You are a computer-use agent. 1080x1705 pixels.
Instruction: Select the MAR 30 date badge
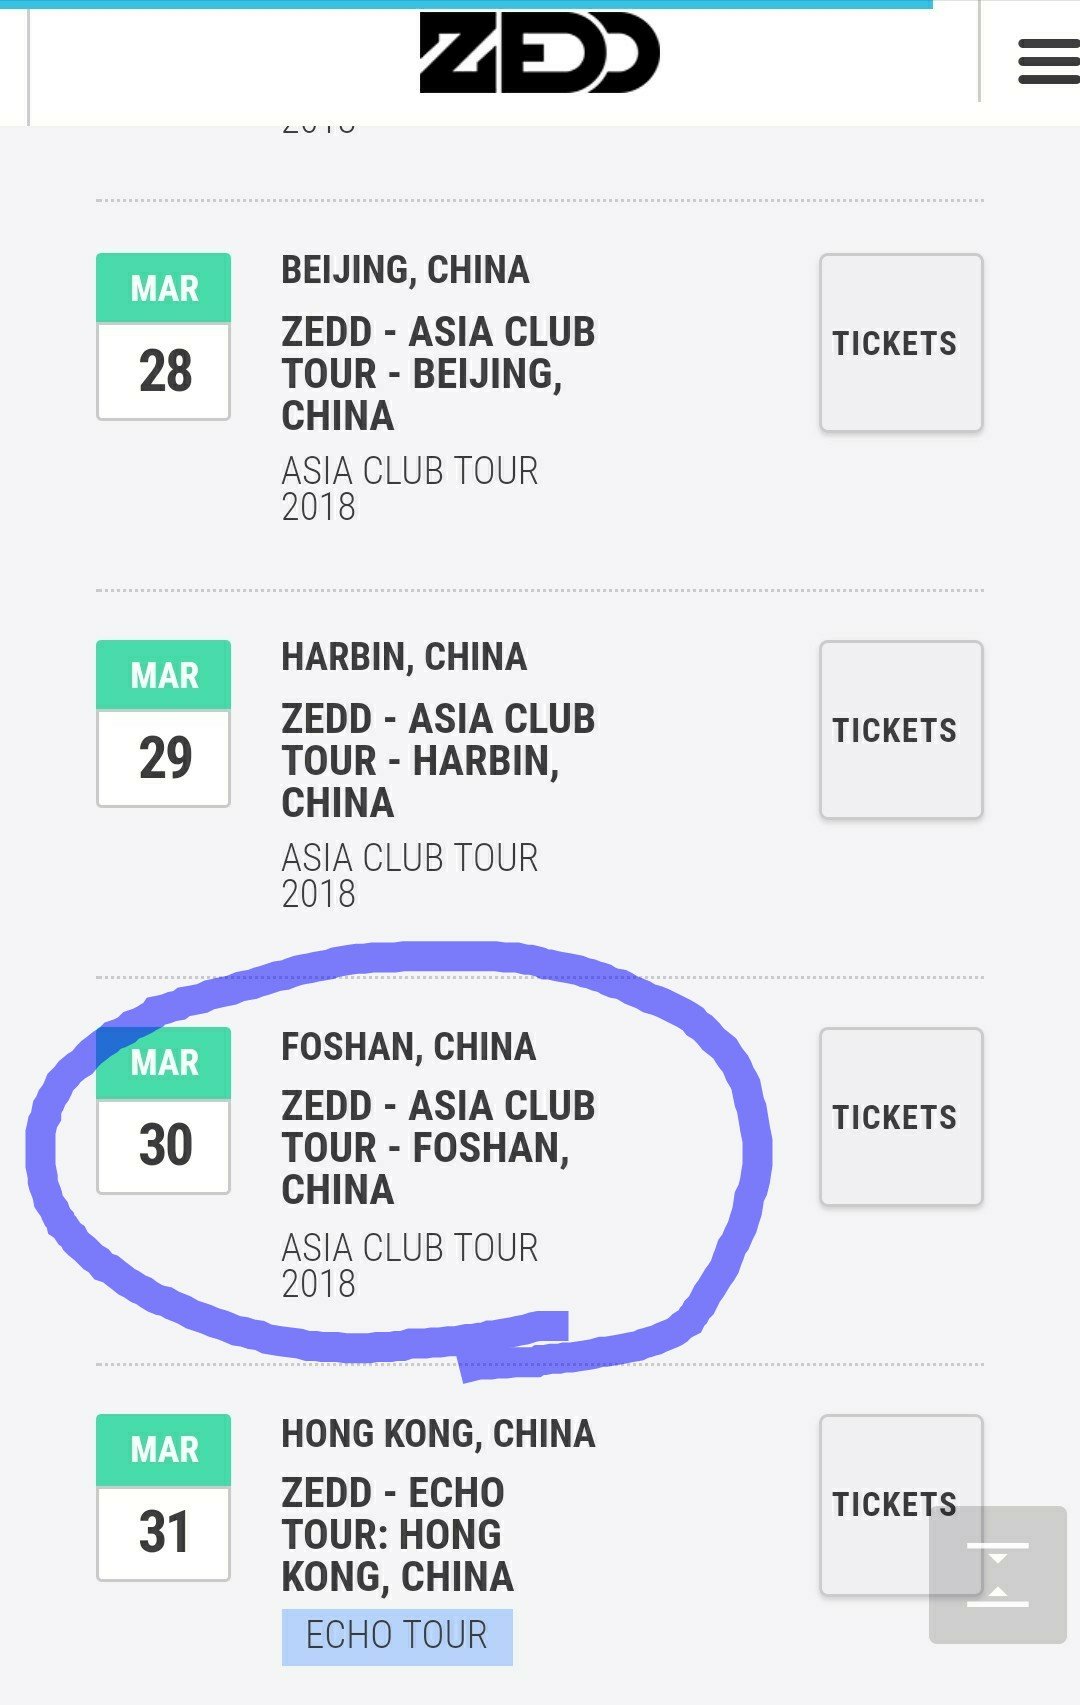coord(164,1111)
